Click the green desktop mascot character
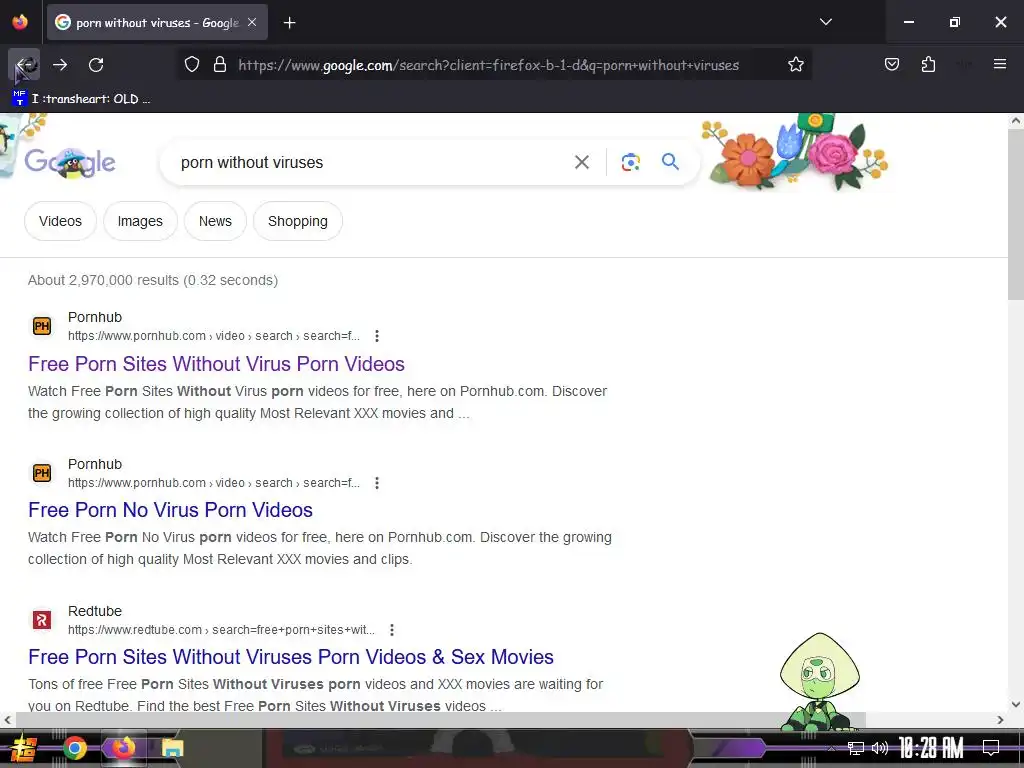Image resolution: width=1024 pixels, height=768 pixels. pos(820,681)
